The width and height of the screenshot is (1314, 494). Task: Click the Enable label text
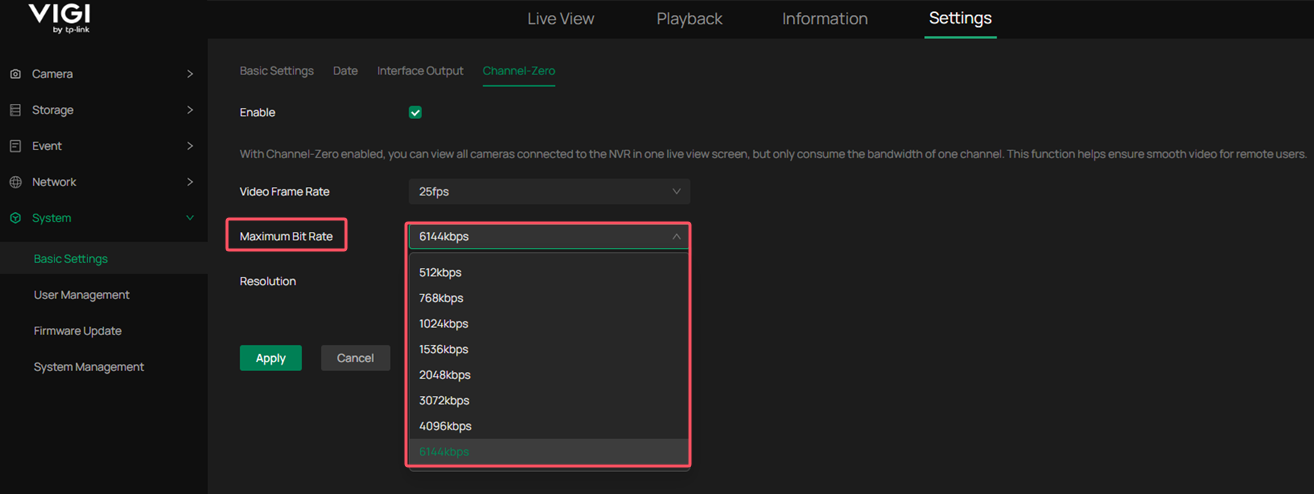click(258, 112)
